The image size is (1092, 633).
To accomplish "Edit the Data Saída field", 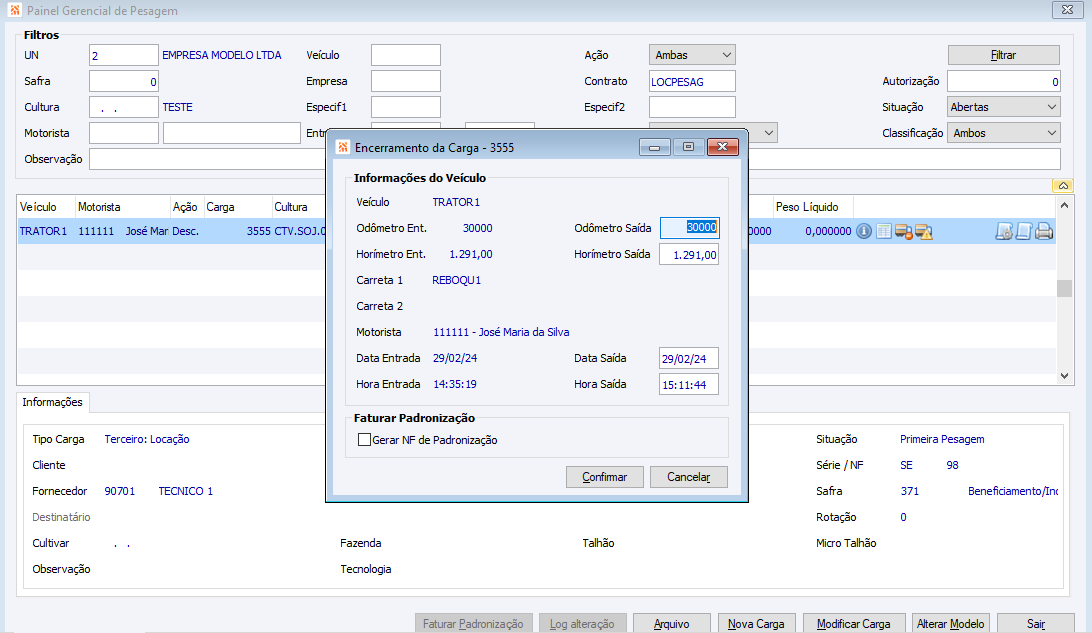I will pyautogui.click(x=689, y=359).
